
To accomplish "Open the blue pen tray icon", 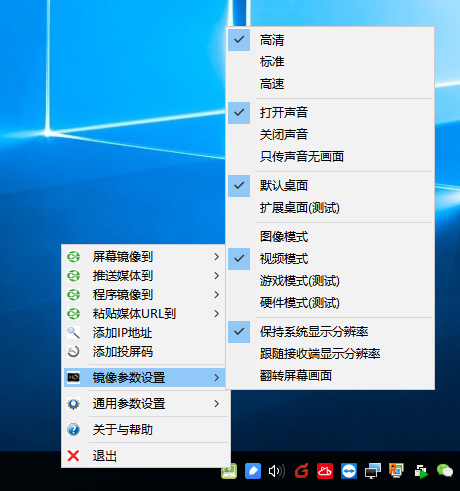I will [x=253, y=471].
